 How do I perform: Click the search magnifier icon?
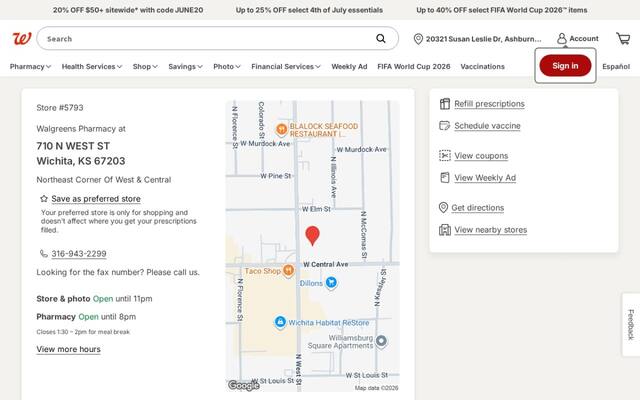(x=380, y=38)
